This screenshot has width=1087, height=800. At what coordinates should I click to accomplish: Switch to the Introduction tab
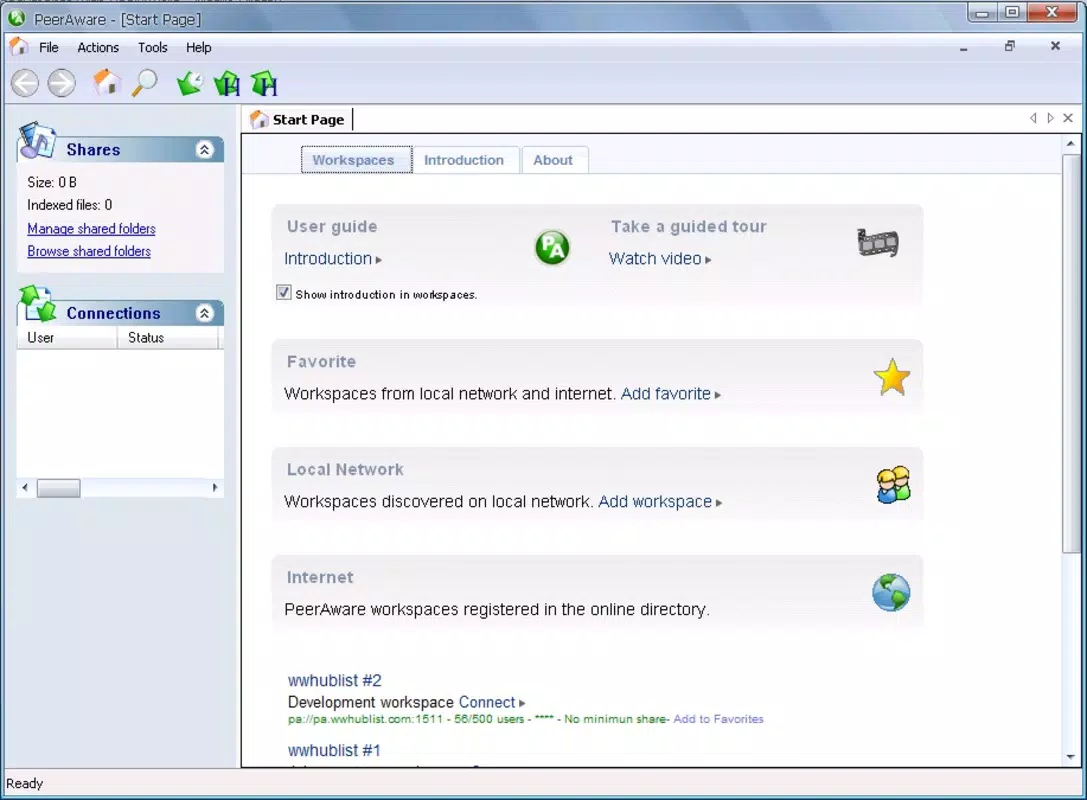[x=464, y=160]
